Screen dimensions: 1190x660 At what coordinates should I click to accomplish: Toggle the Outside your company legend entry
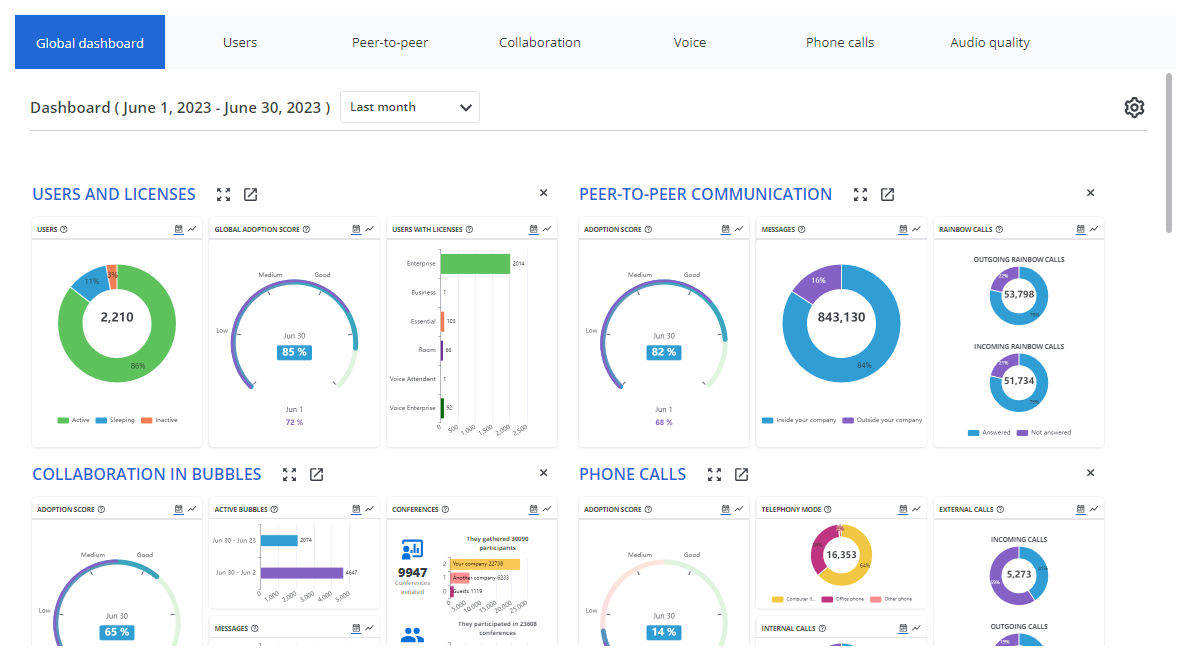(883, 420)
